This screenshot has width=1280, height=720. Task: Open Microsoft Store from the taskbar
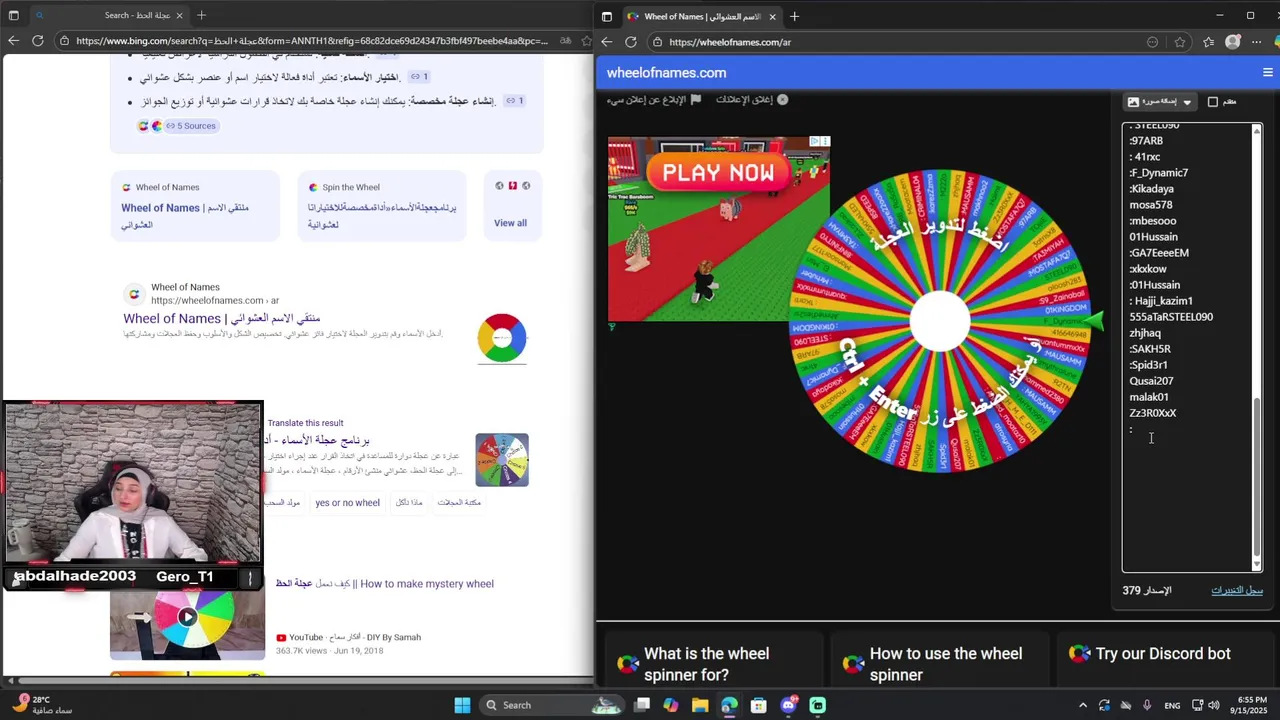[x=759, y=705]
